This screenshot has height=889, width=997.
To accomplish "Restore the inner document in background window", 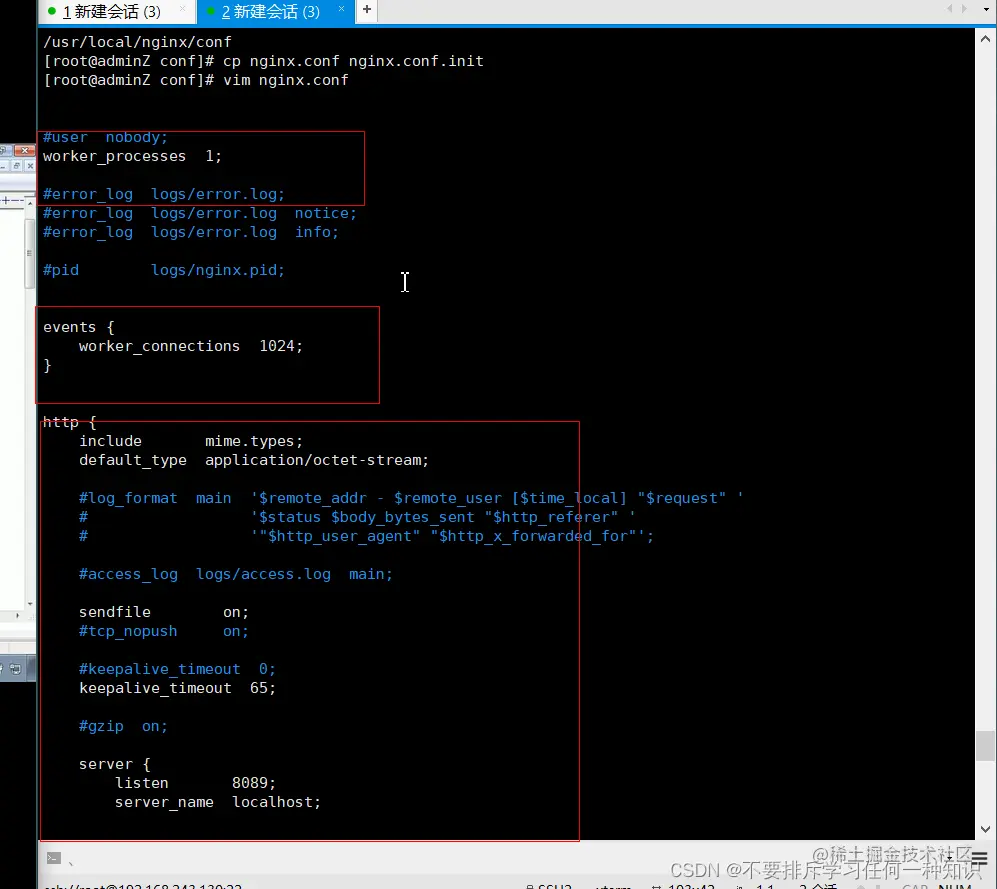I will tap(17, 166).
